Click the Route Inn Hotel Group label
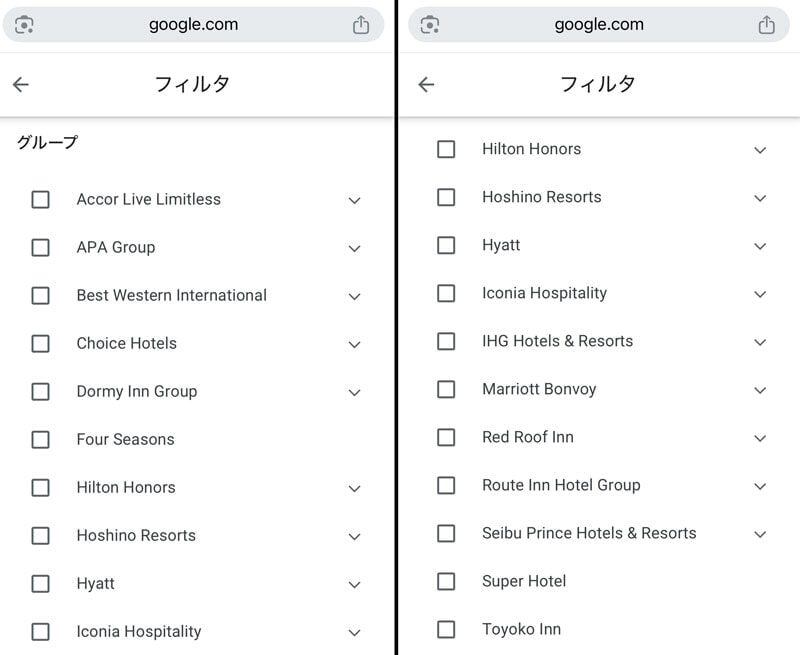The height and width of the screenshot is (655, 800). click(561, 485)
